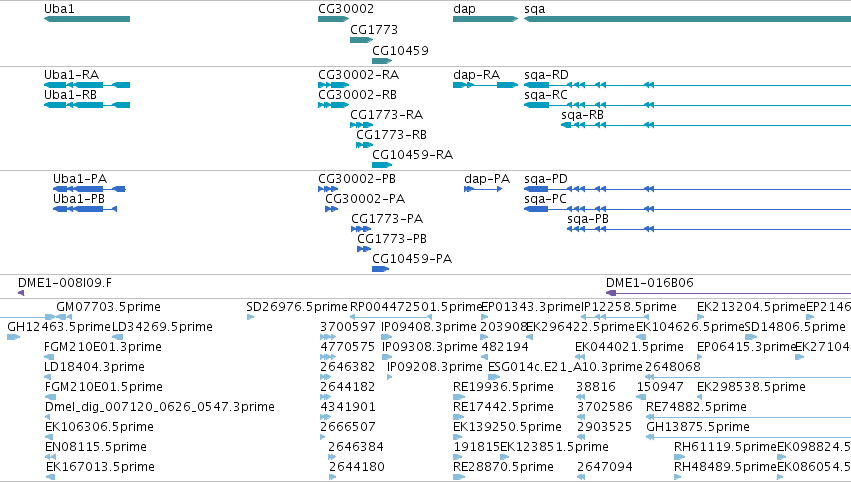The image size is (851, 482).
Task: Select the CG1773-RB transcript label
Action: coord(391,135)
